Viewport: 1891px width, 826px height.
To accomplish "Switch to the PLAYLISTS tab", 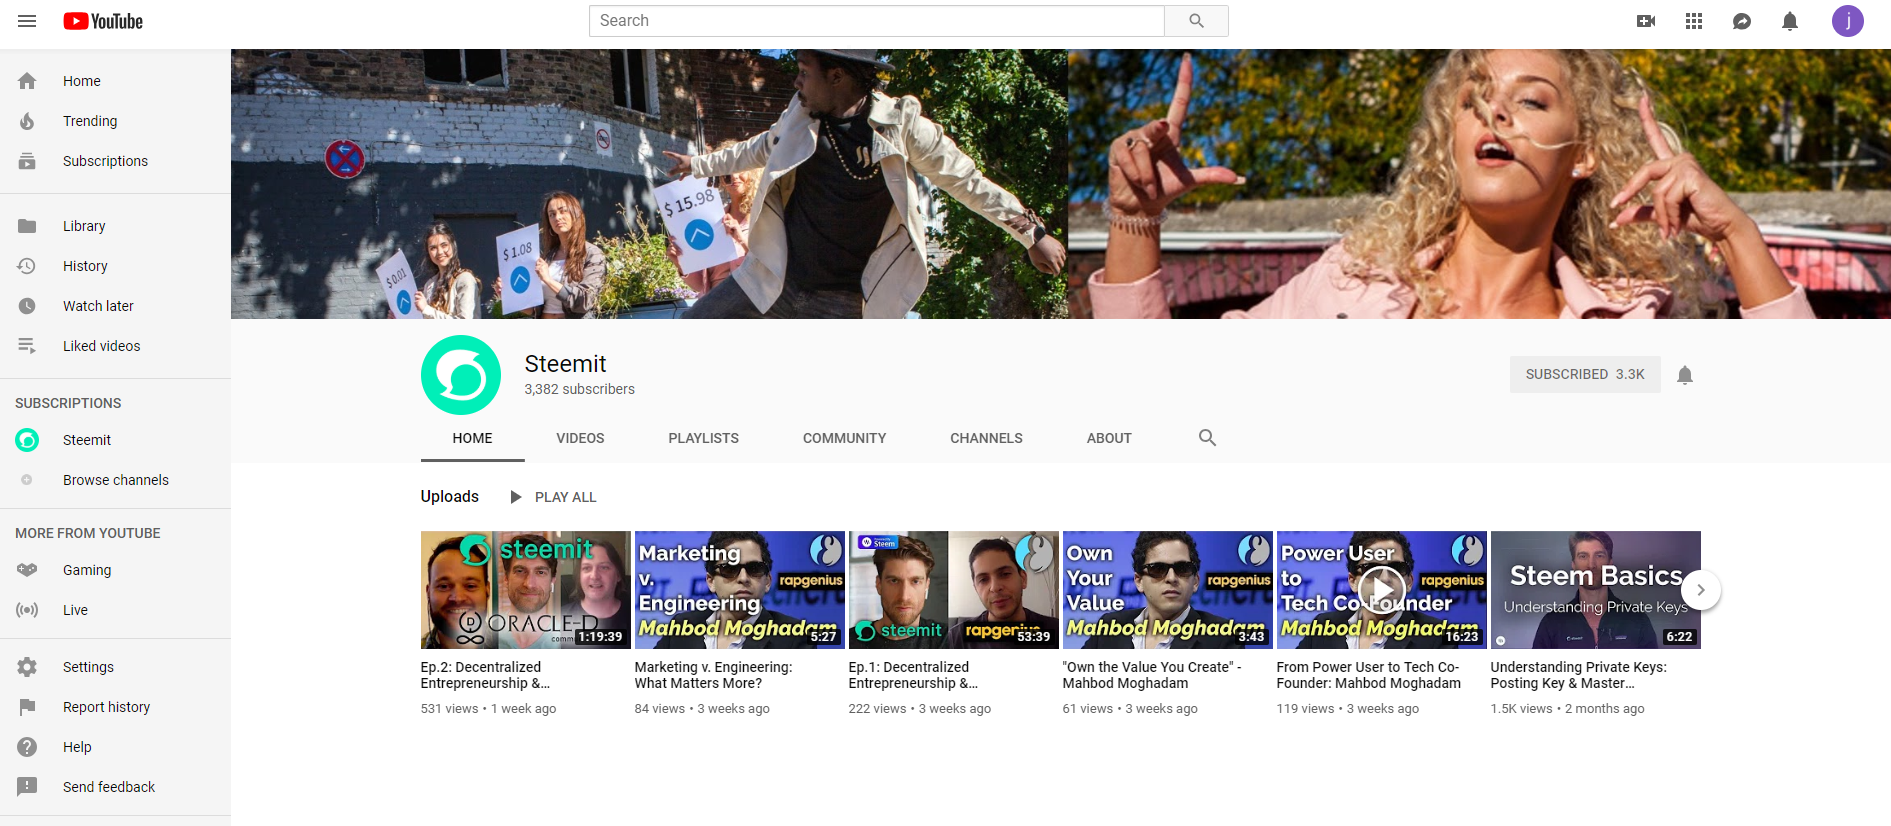I will pyautogui.click(x=703, y=438).
